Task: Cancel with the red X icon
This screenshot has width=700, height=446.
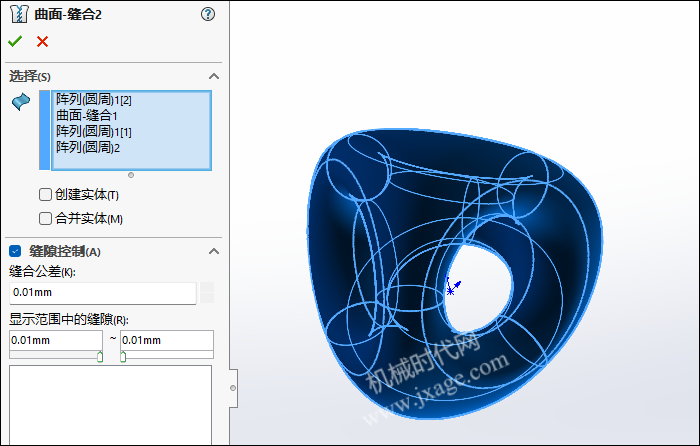Action: (42, 42)
